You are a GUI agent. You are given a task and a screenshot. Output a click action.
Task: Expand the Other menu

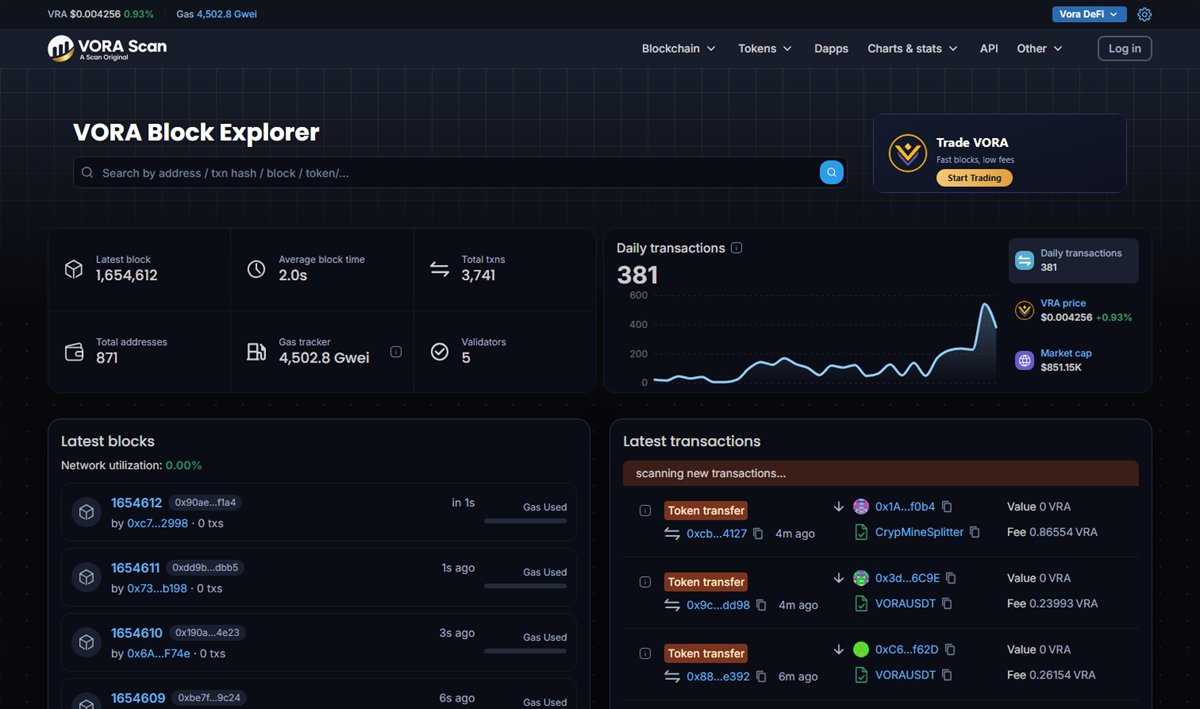[x=1040, y=48]
